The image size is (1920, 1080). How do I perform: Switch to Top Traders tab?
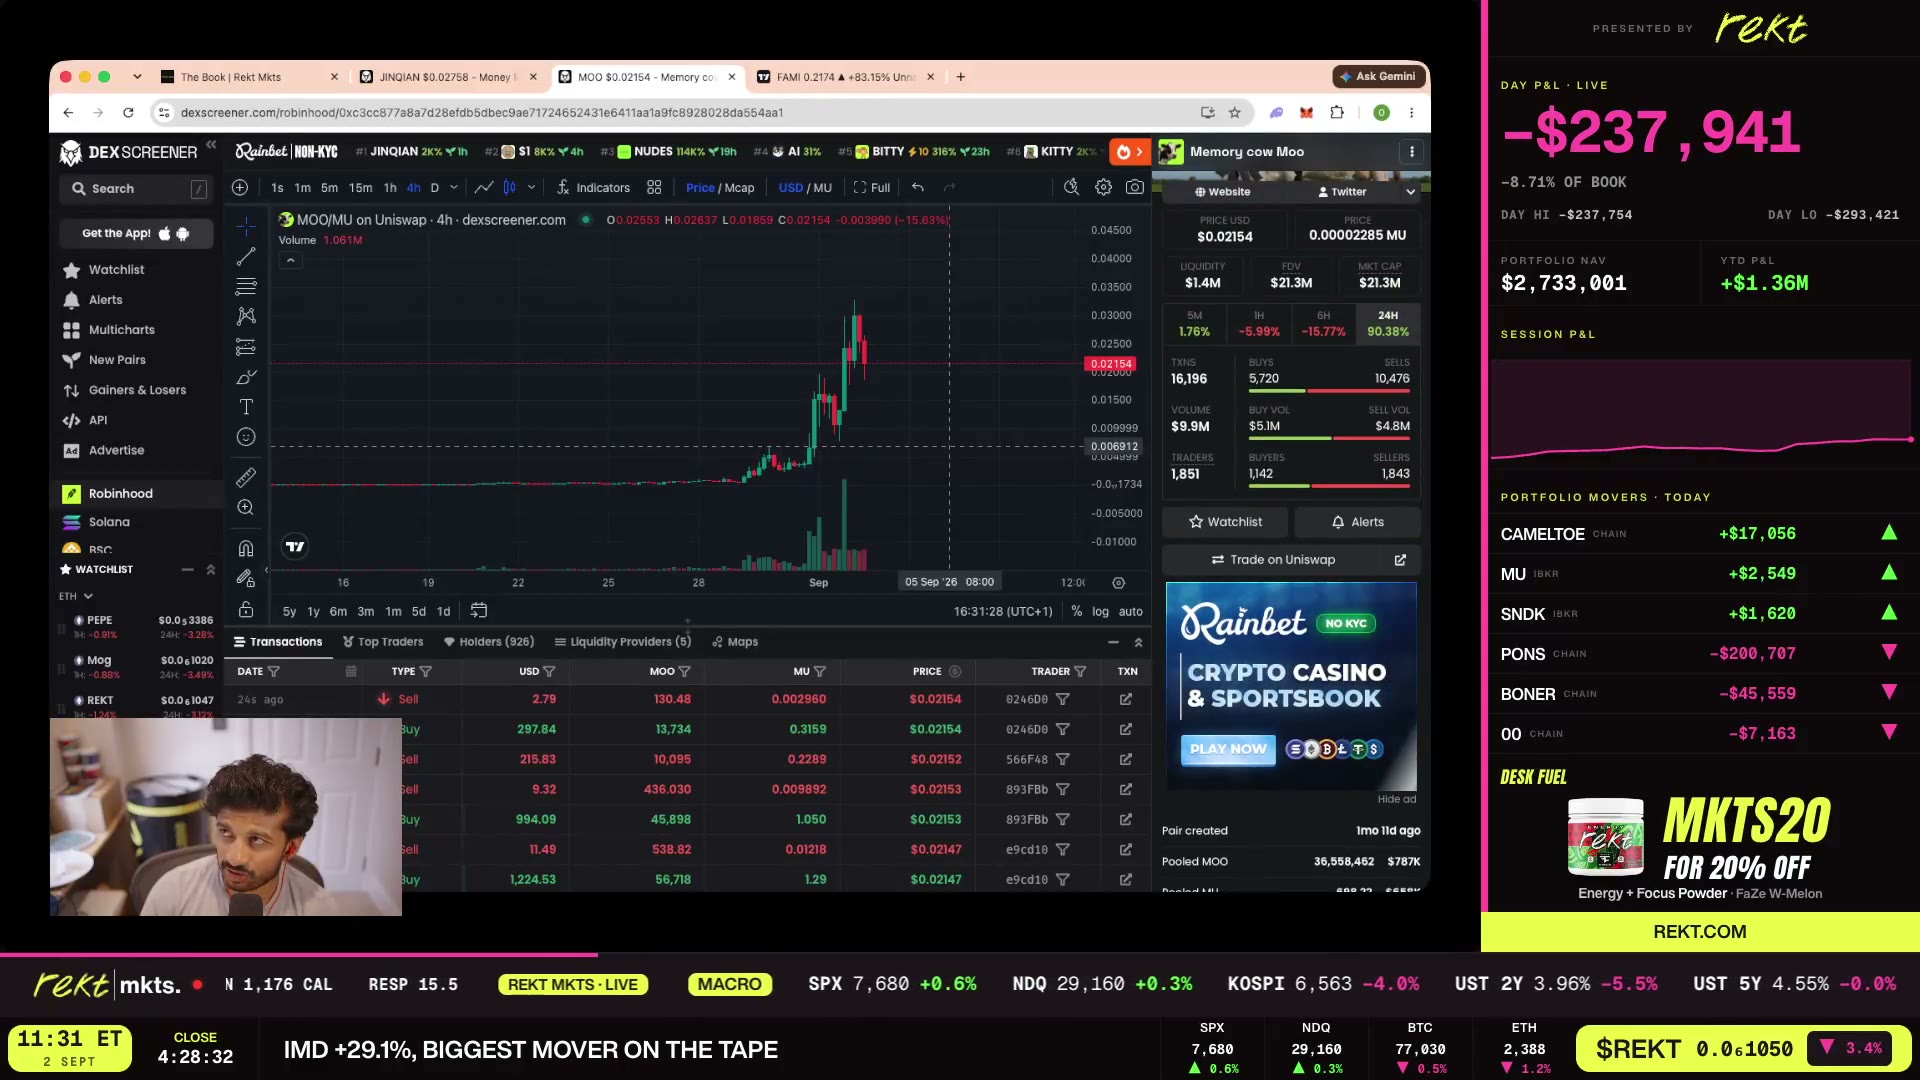tap(383, 642)
